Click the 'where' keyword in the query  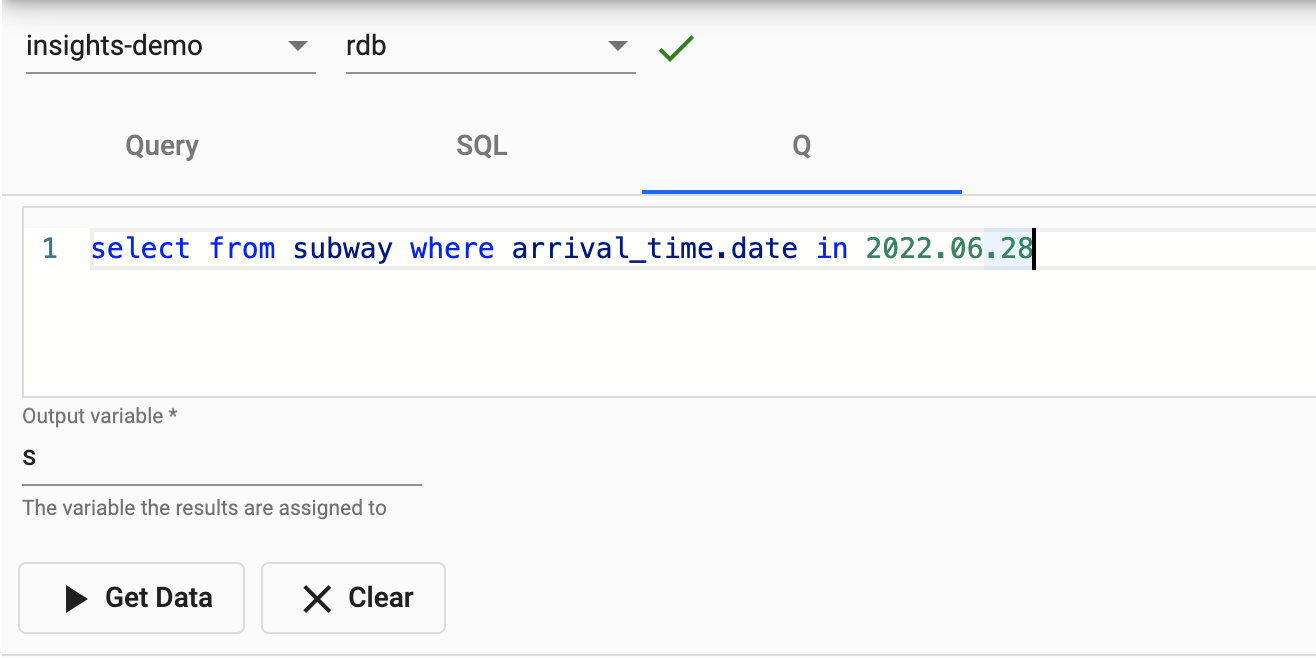[x=452, y=248]
